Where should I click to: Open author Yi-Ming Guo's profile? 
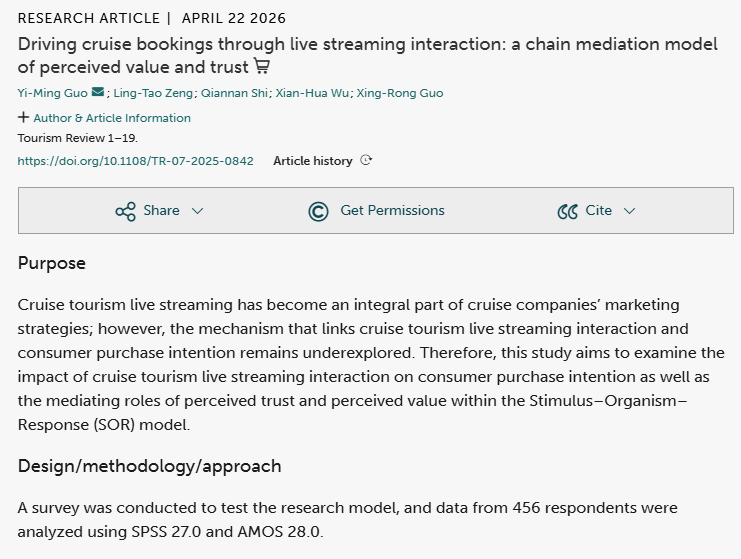tap(52, 93)
